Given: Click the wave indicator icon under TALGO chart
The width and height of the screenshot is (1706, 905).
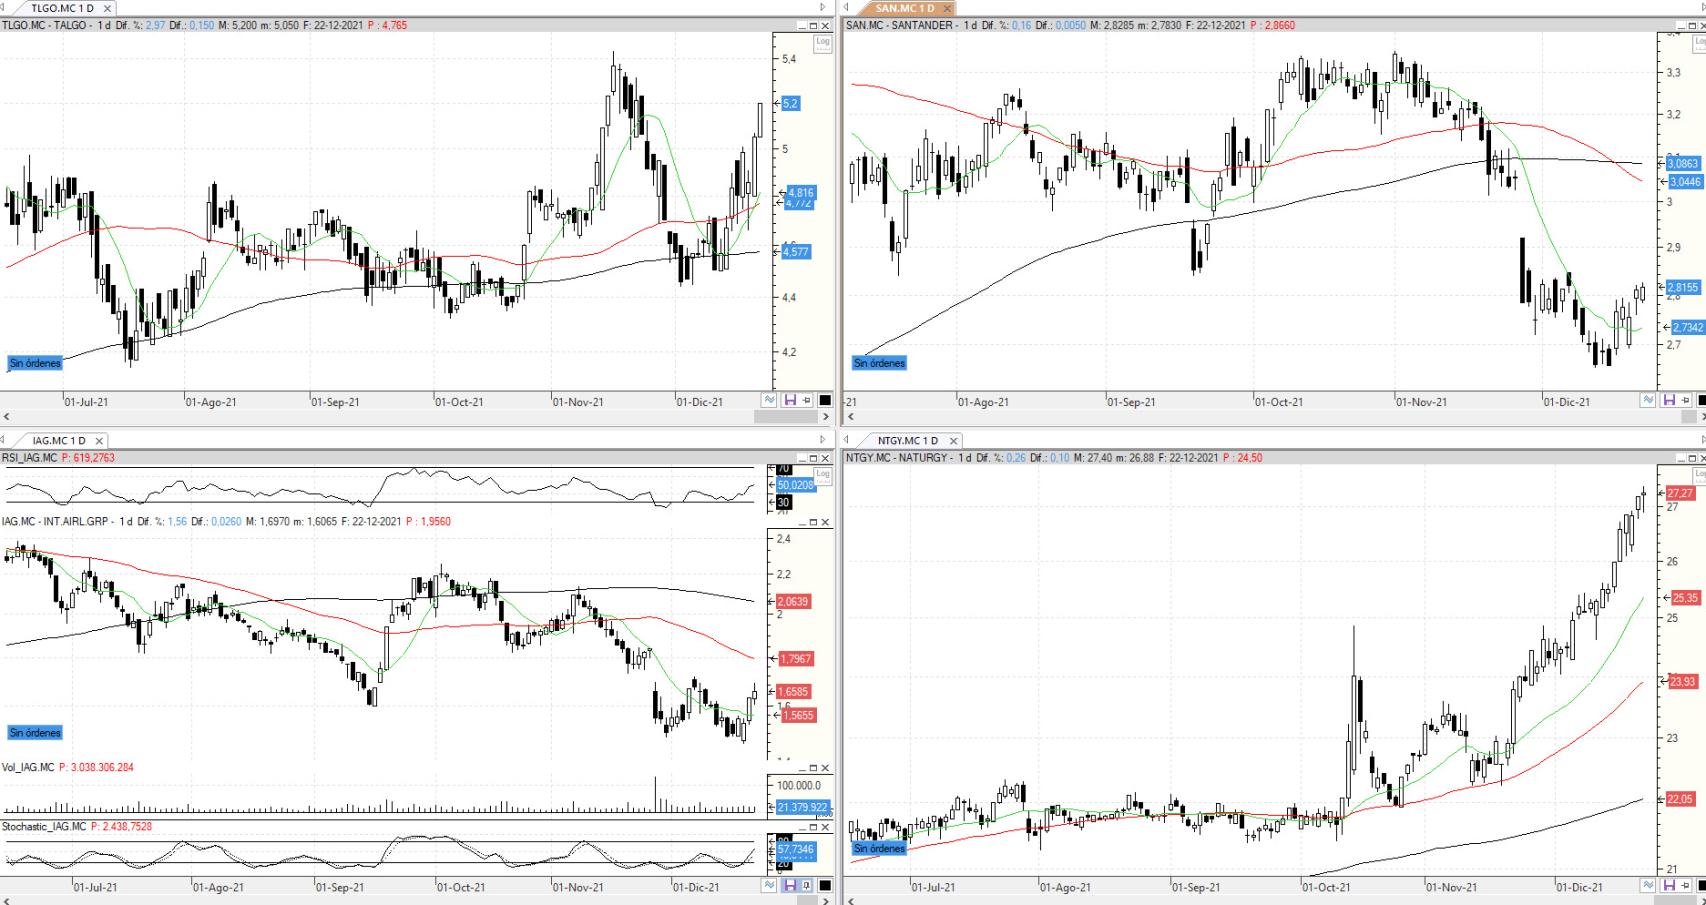Looking at the screenshot, I should (x=769, y=400).
